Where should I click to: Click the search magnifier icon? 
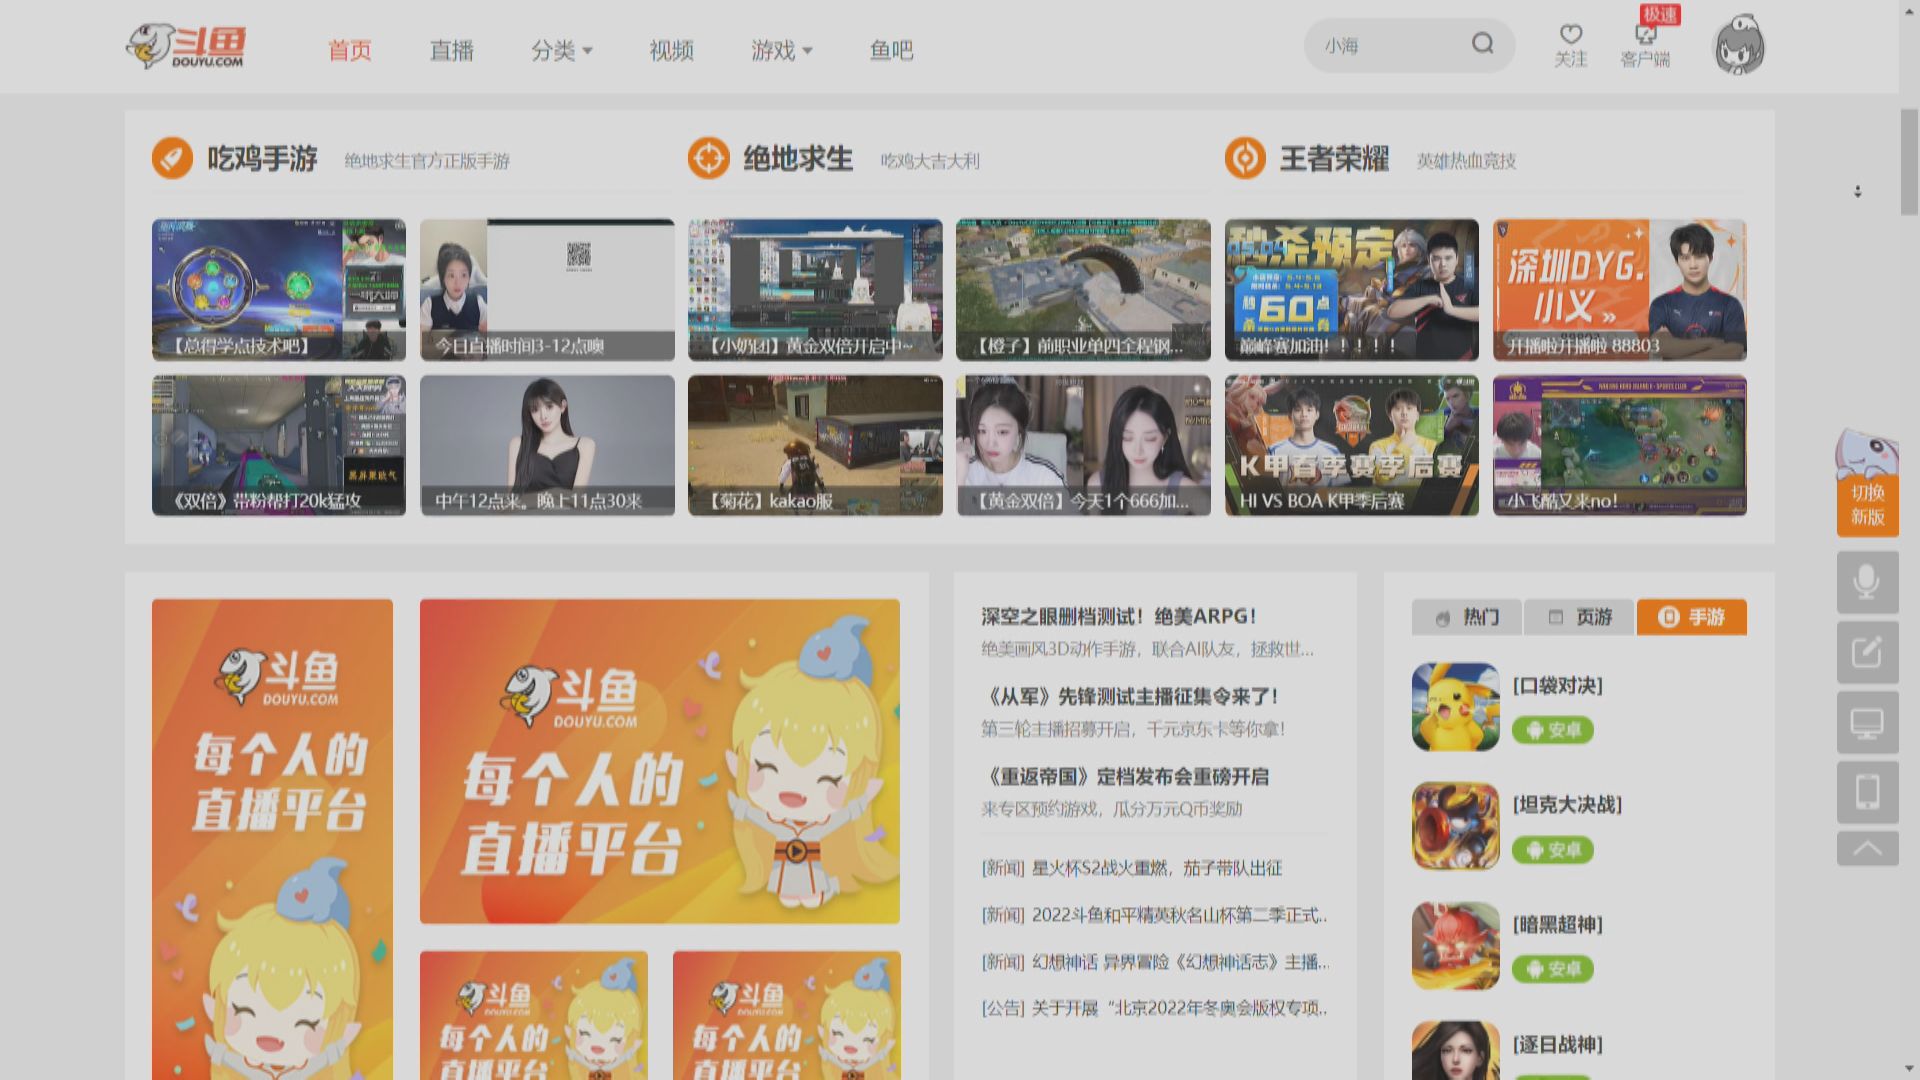pos(1483,45)
